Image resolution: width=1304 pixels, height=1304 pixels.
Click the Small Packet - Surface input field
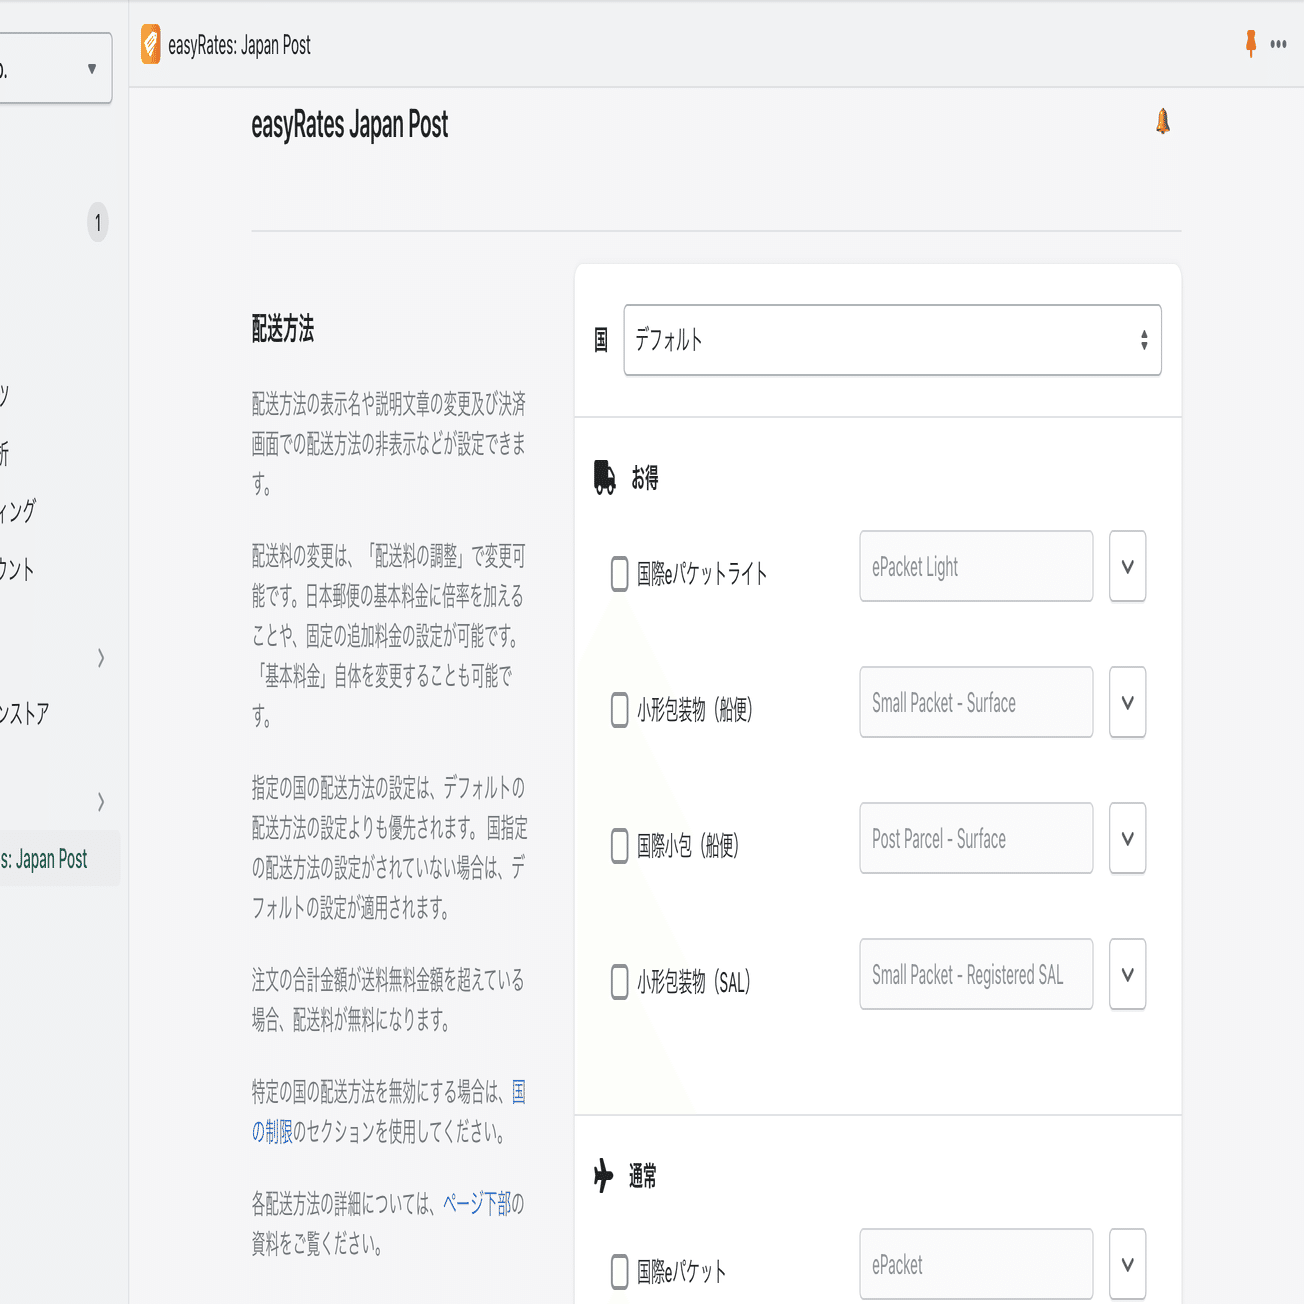(976, 702)
